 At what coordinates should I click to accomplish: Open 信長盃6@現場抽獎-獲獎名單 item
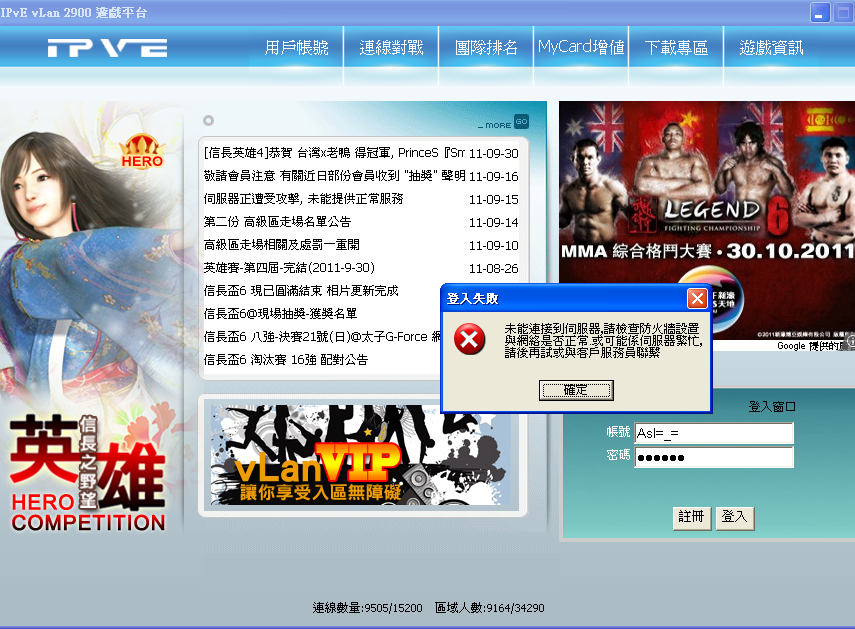[280, 313]
